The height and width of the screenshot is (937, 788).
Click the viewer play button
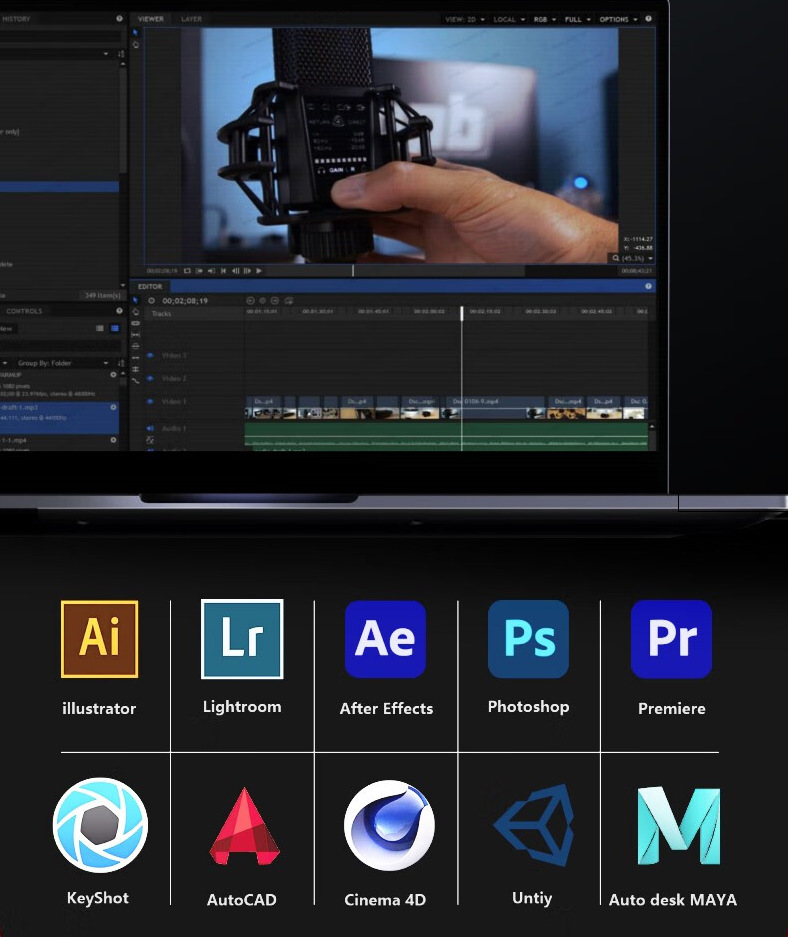pos(259,271)
